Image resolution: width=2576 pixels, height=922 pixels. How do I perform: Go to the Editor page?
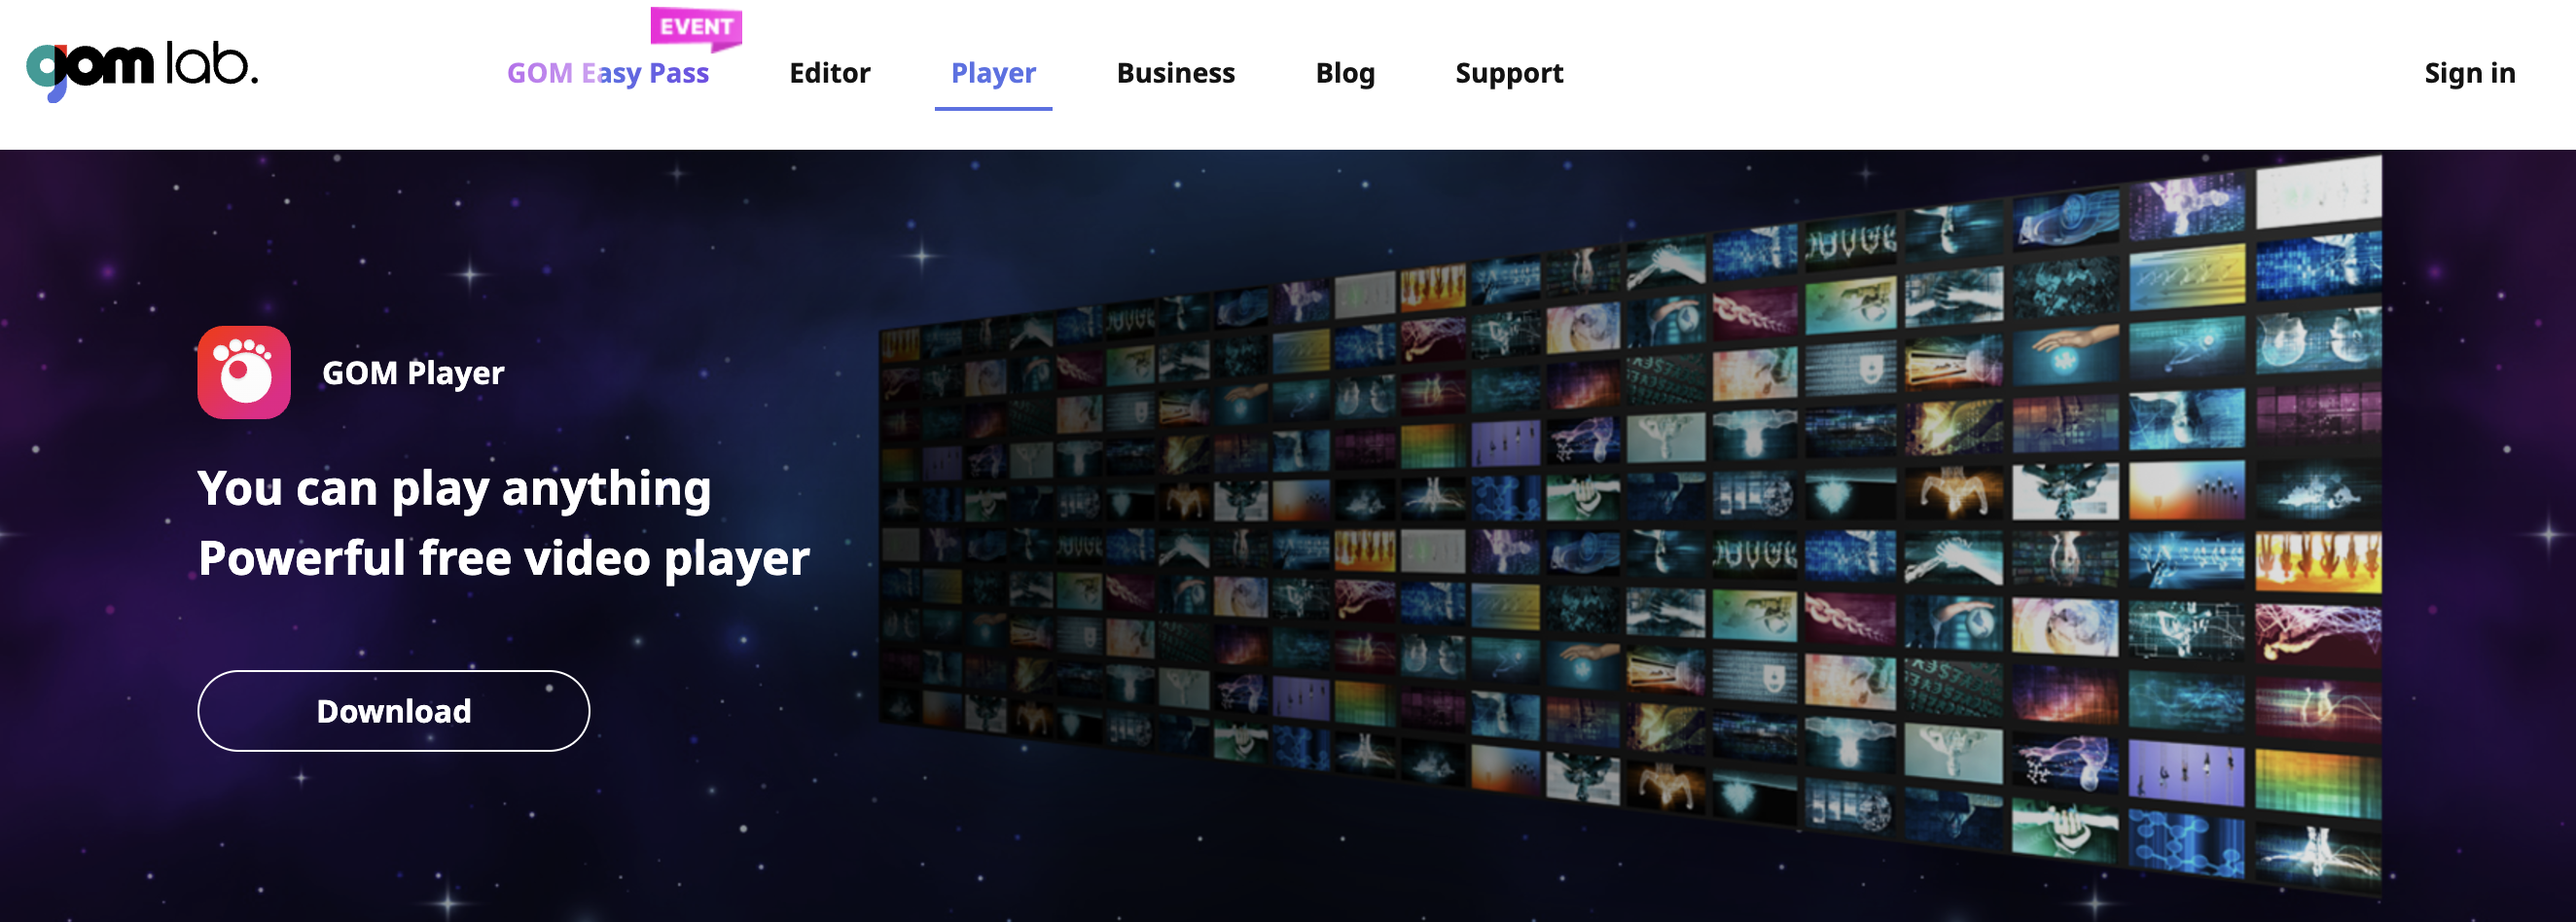pyautogui.click(x=829, y=74)
